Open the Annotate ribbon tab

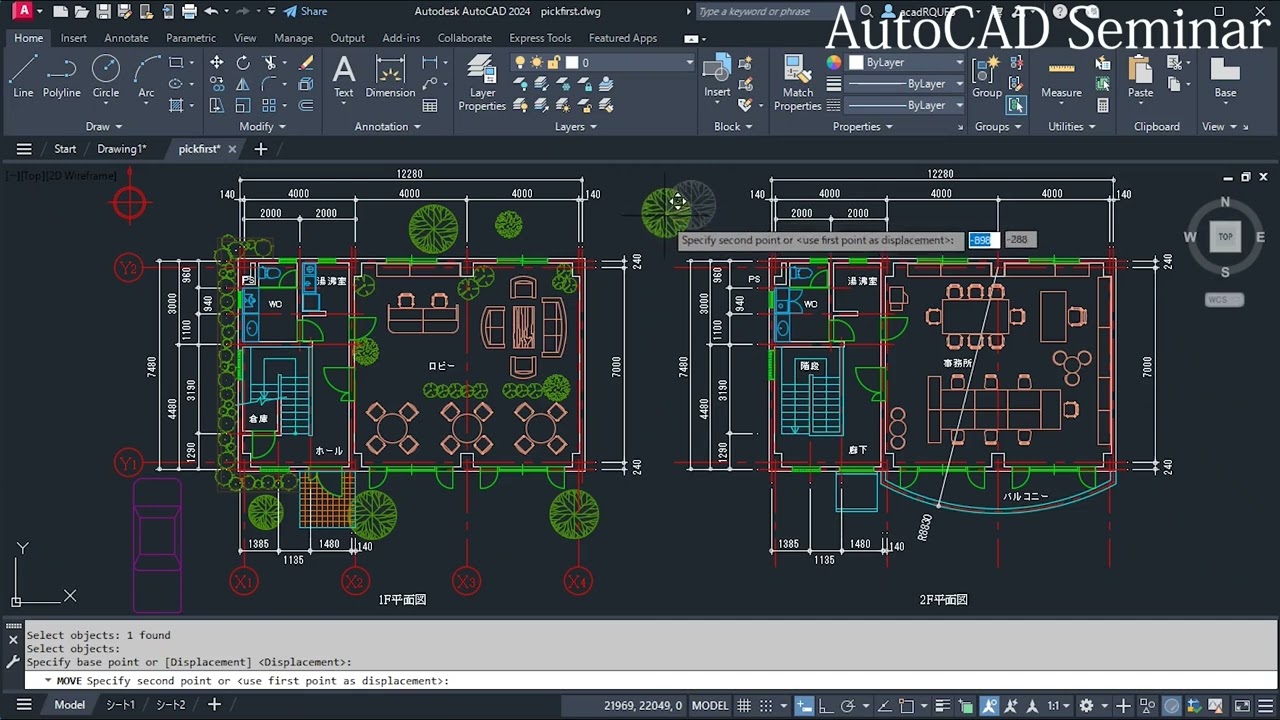point(126,38)
